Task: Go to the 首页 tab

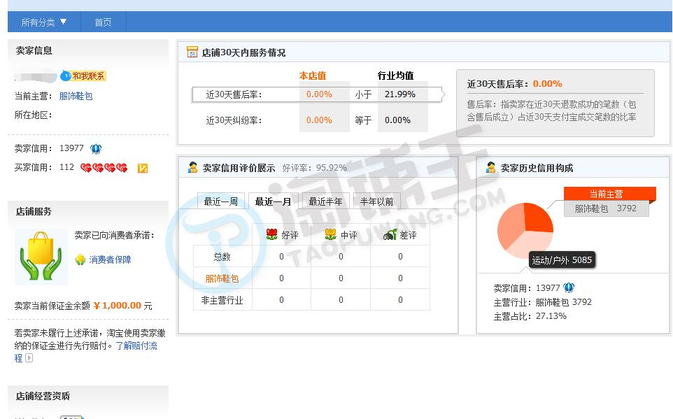Action: [x=103, y=21]
